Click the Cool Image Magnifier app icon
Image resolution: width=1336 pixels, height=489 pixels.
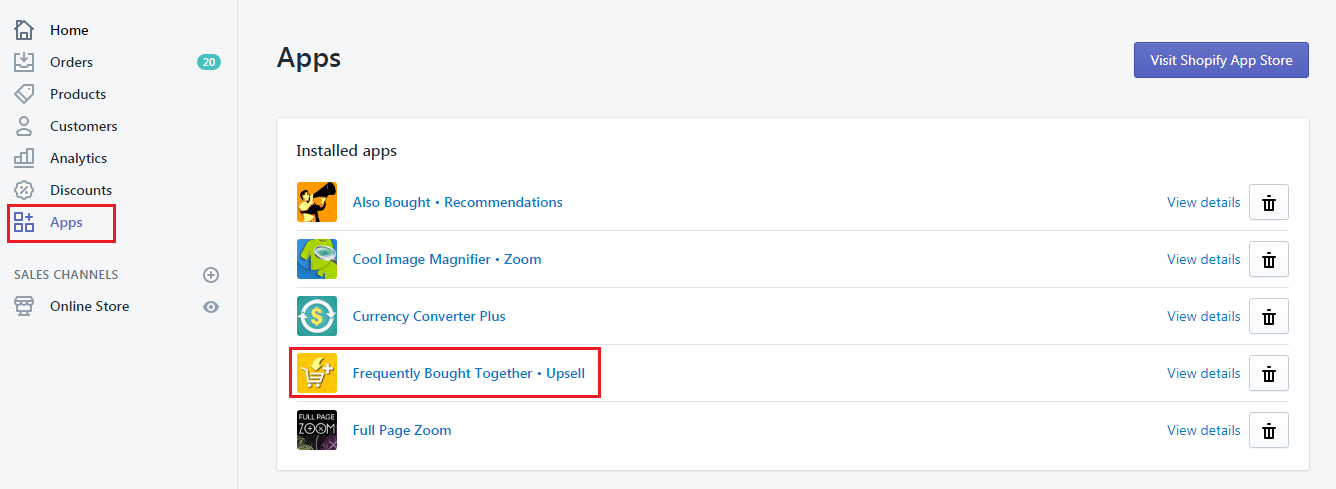317,259
